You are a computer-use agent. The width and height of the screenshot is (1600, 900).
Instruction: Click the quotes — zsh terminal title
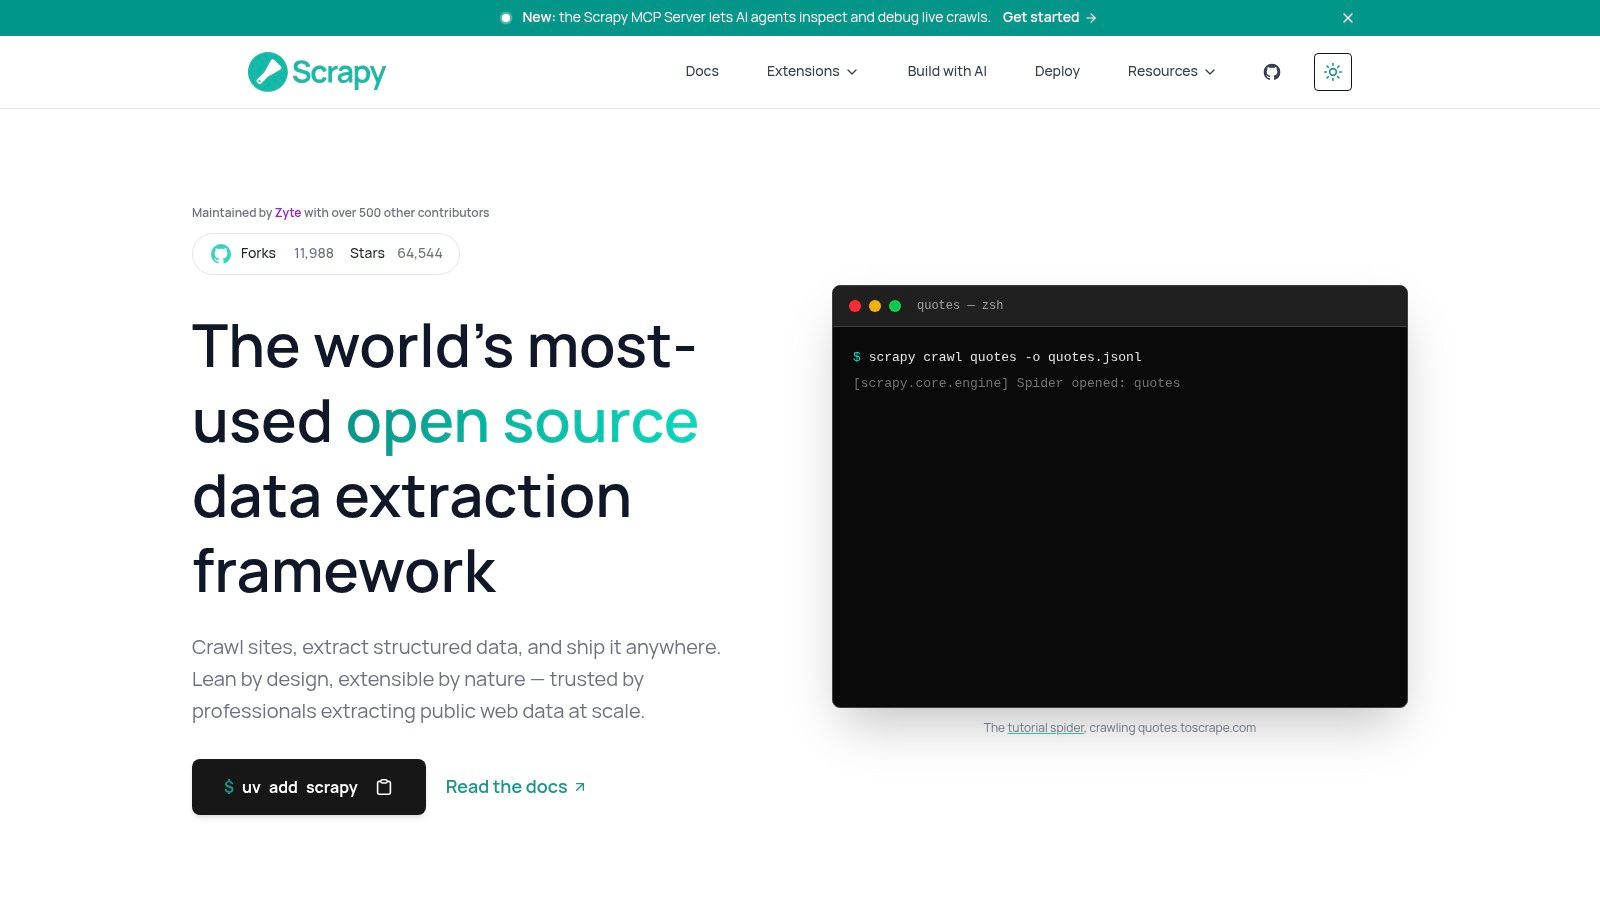point(960,306)
